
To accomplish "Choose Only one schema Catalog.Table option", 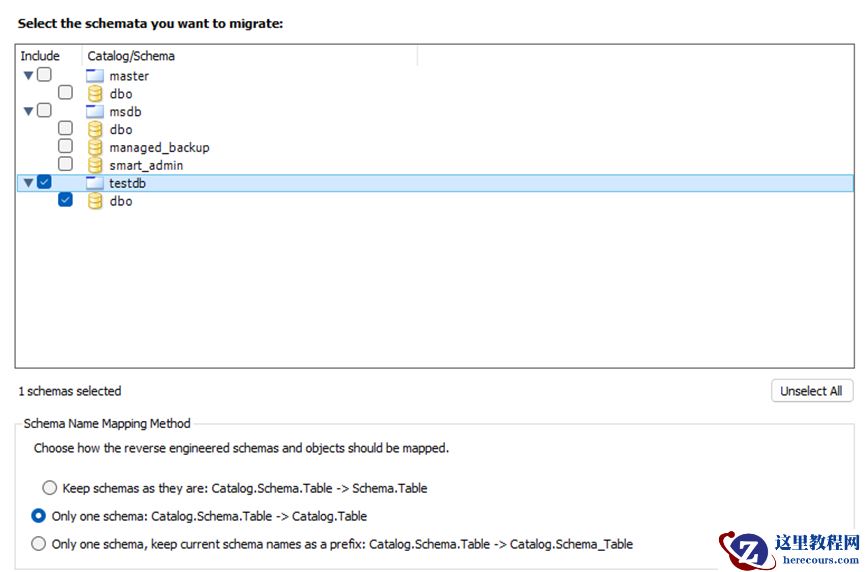I will (39, 516).
